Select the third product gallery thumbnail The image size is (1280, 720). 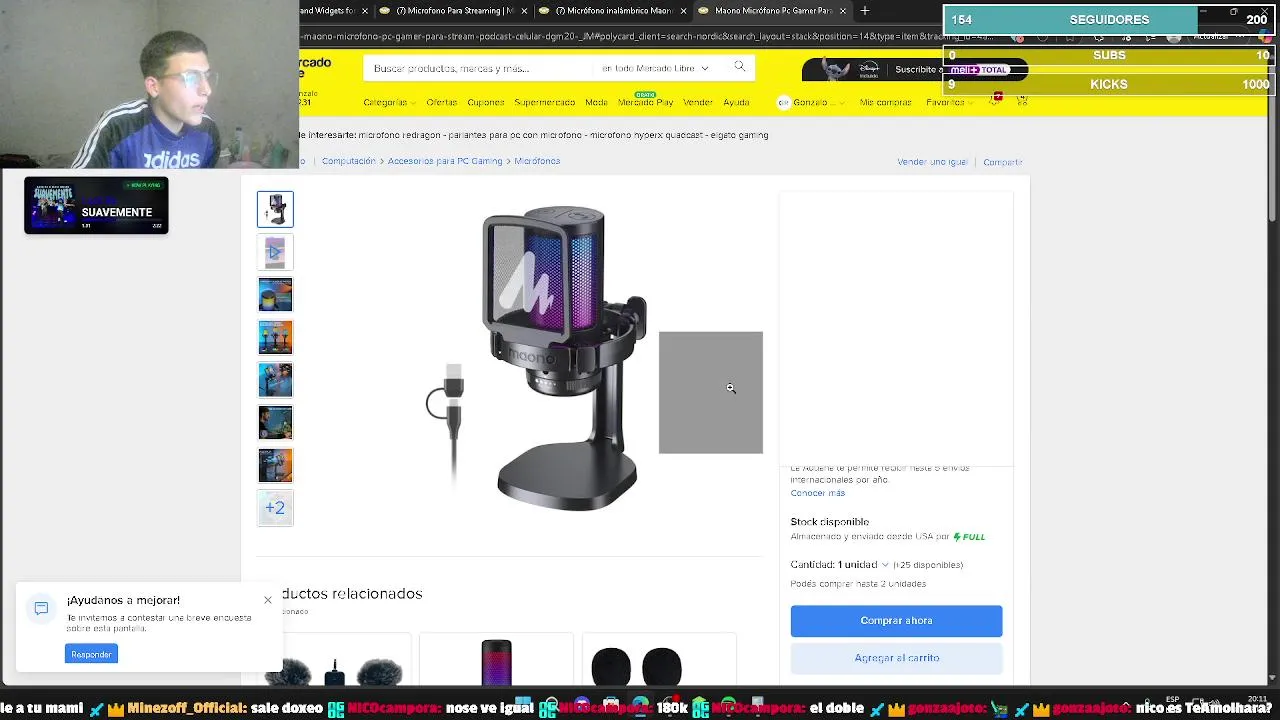(x=275, y=295)
